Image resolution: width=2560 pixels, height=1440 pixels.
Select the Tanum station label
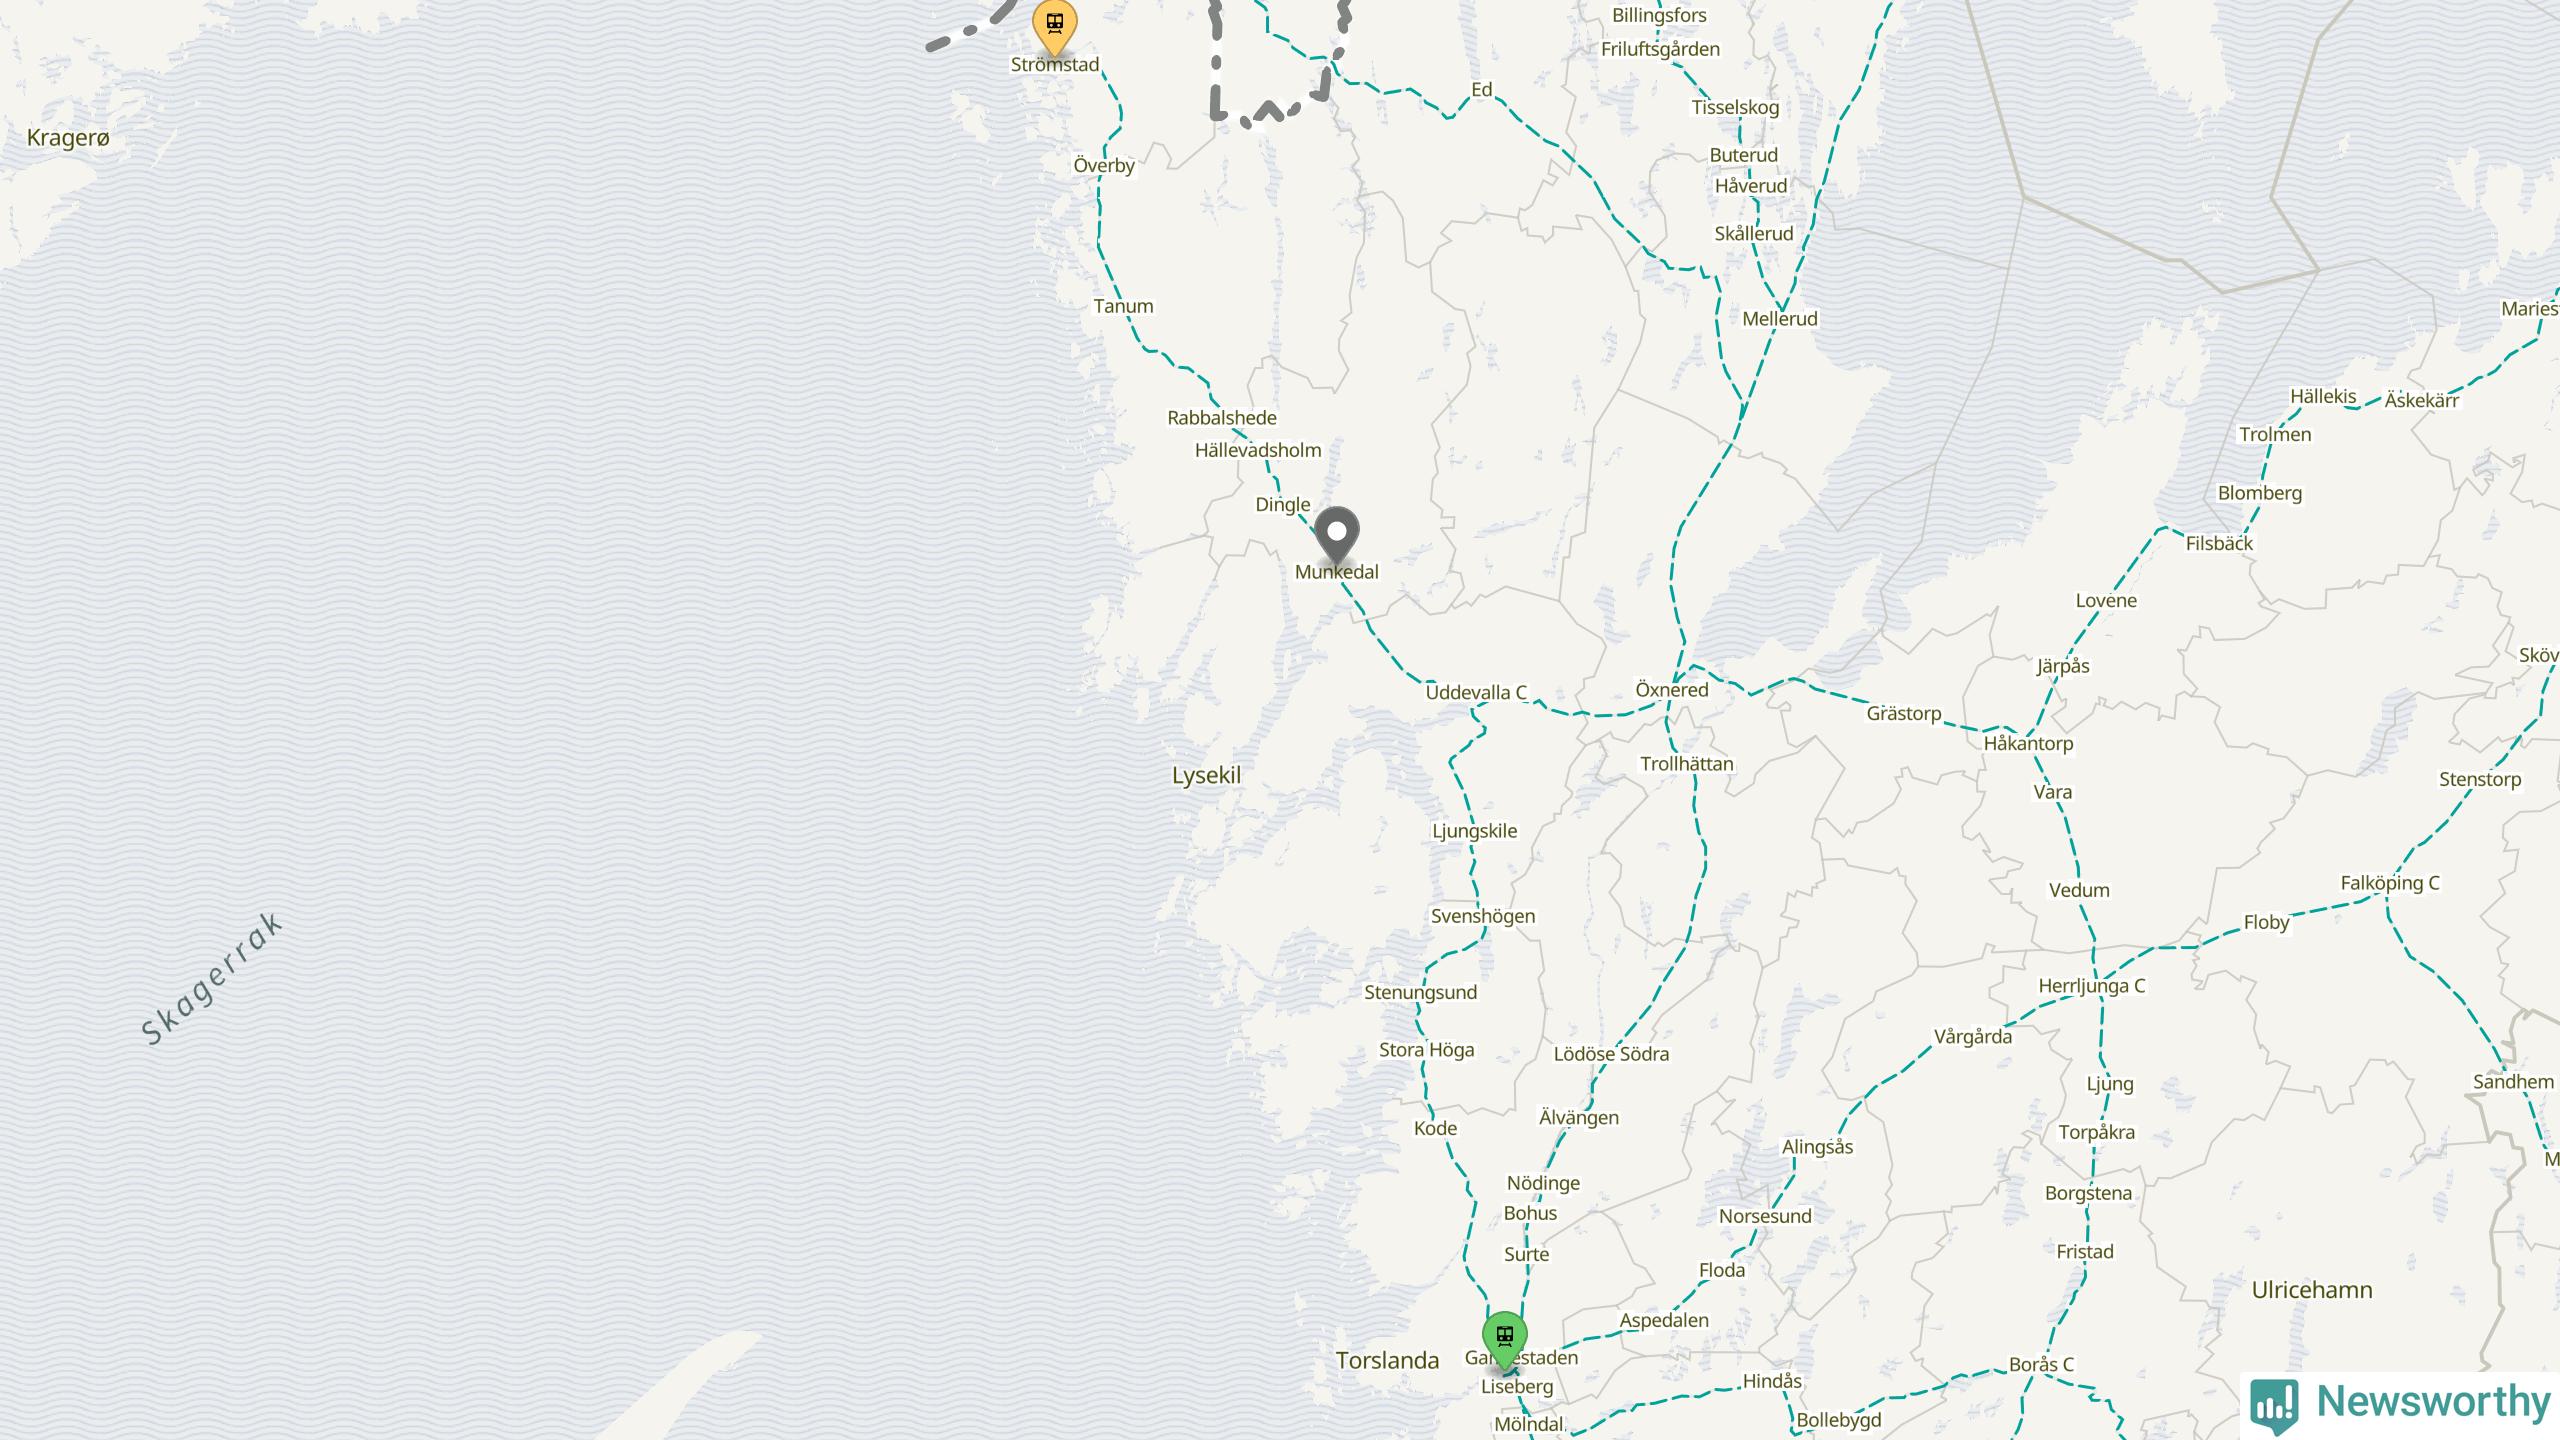(x=1123, y=306)
